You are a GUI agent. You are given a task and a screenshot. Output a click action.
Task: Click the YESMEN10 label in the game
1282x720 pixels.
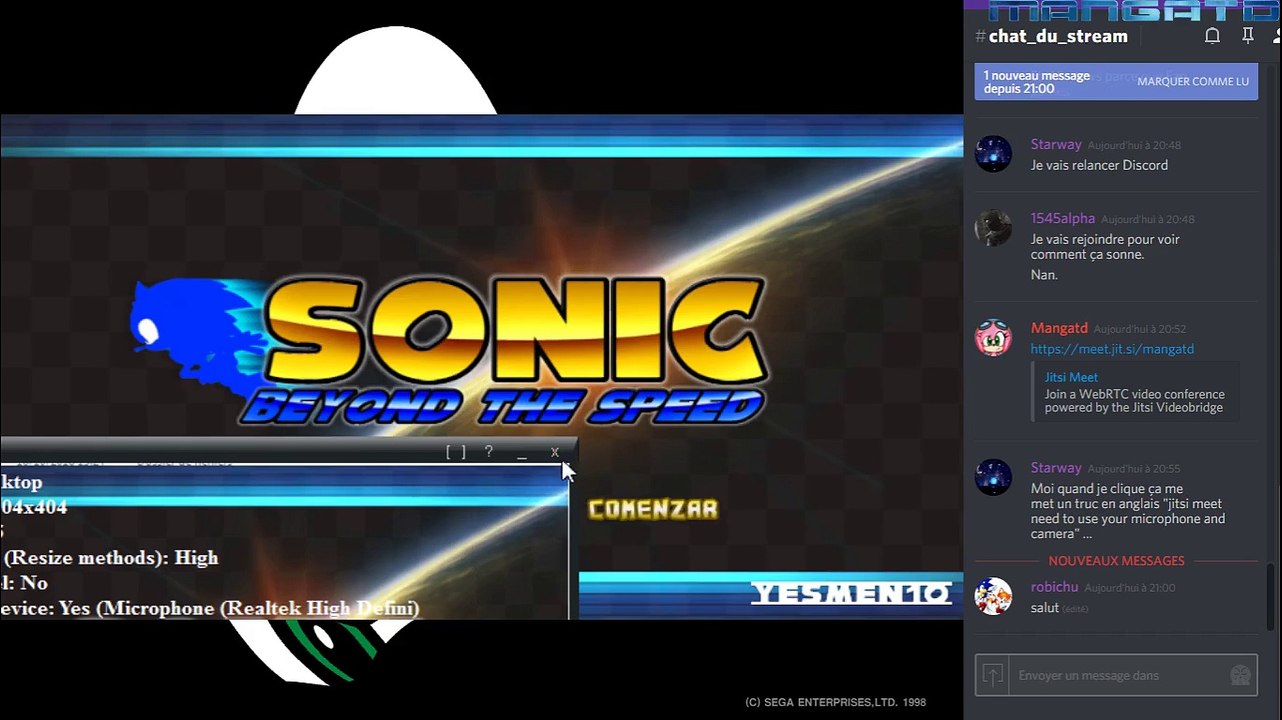851,594
